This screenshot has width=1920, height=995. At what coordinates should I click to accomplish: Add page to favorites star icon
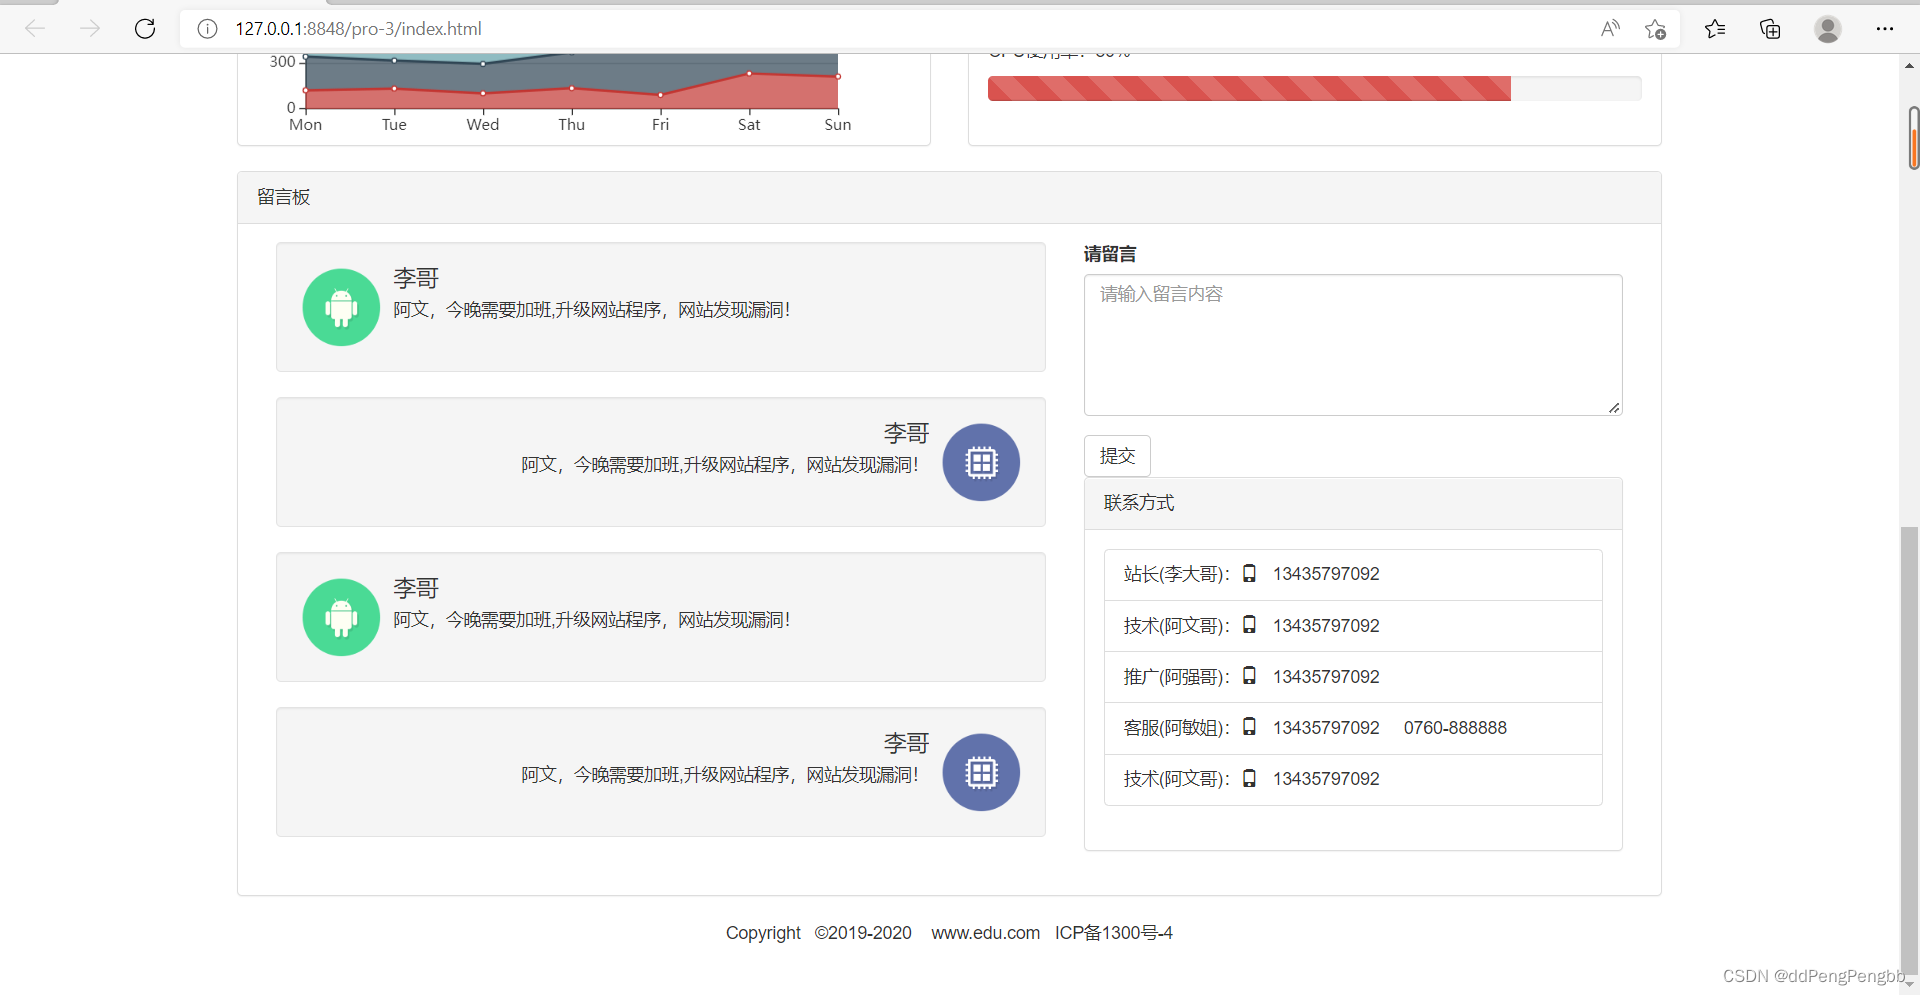[1655, 29]
